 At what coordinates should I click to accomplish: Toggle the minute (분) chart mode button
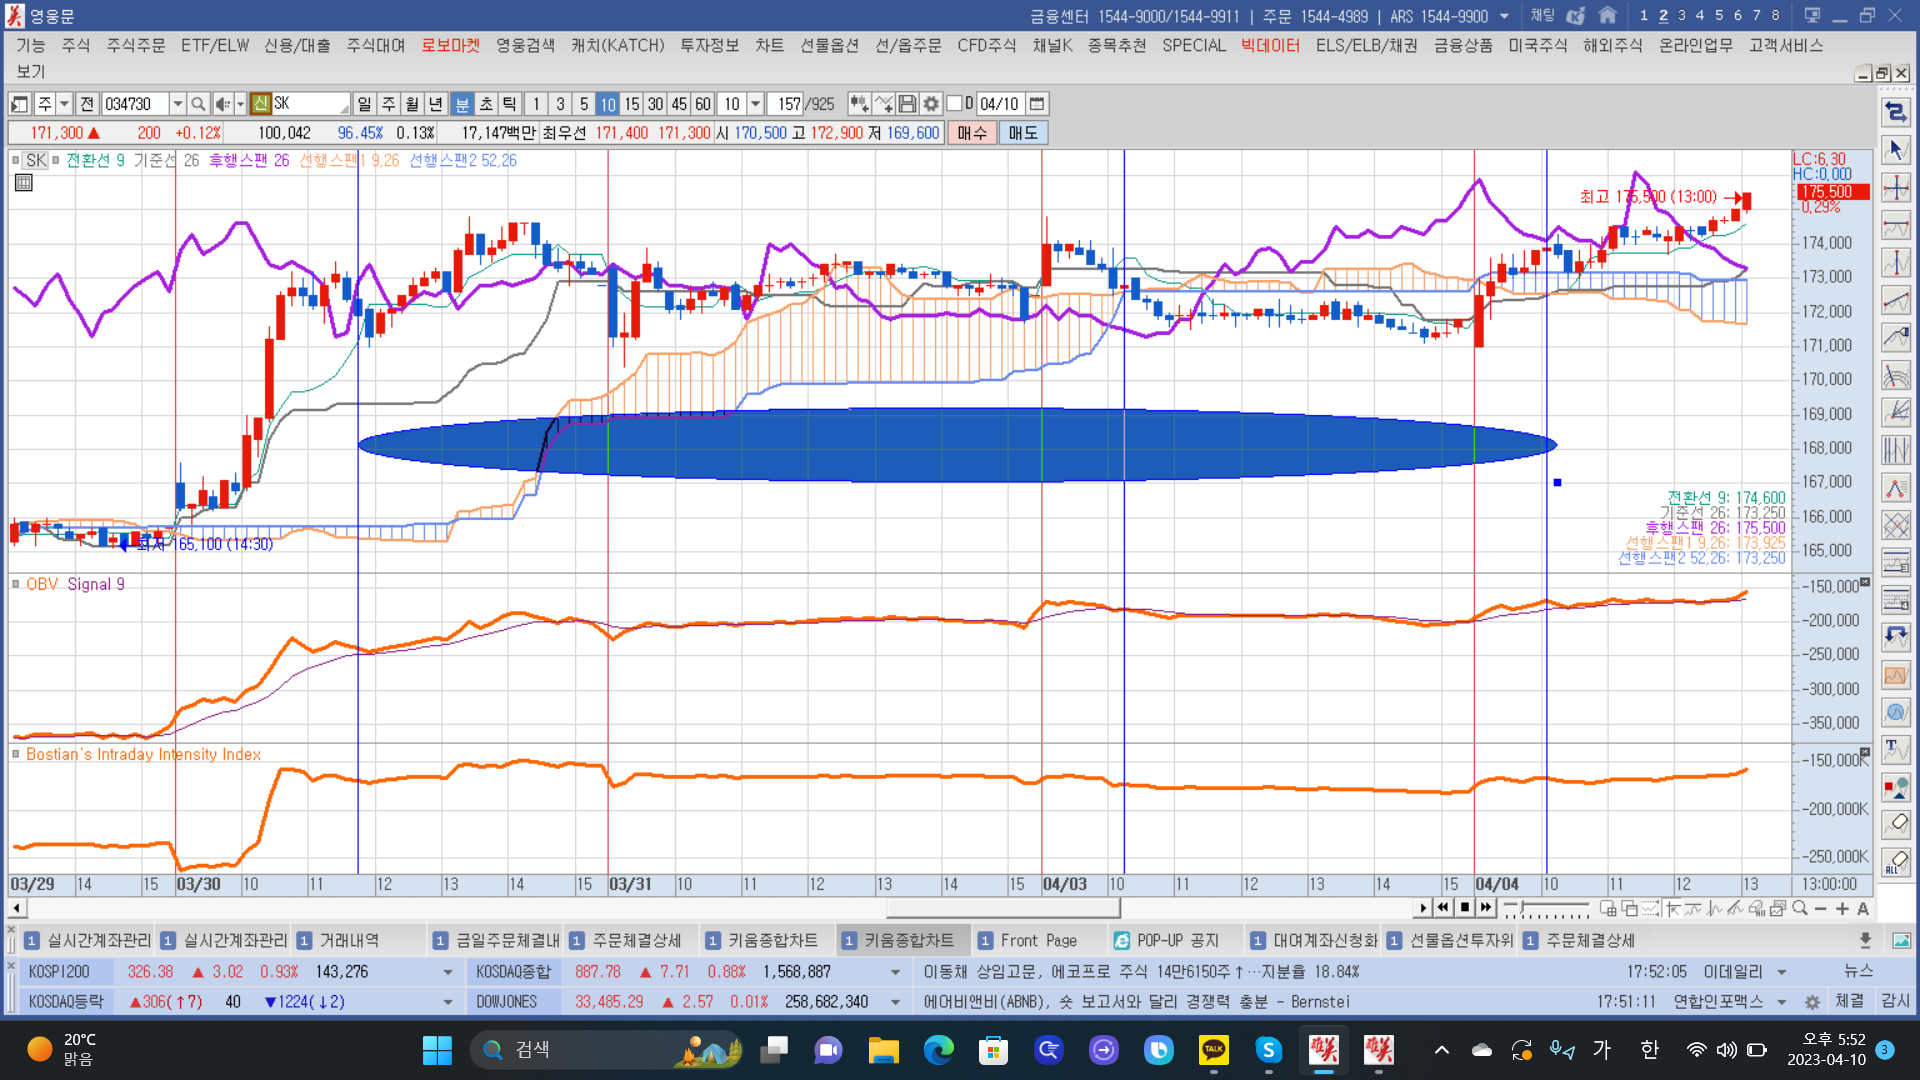click(x=462, y=104)
